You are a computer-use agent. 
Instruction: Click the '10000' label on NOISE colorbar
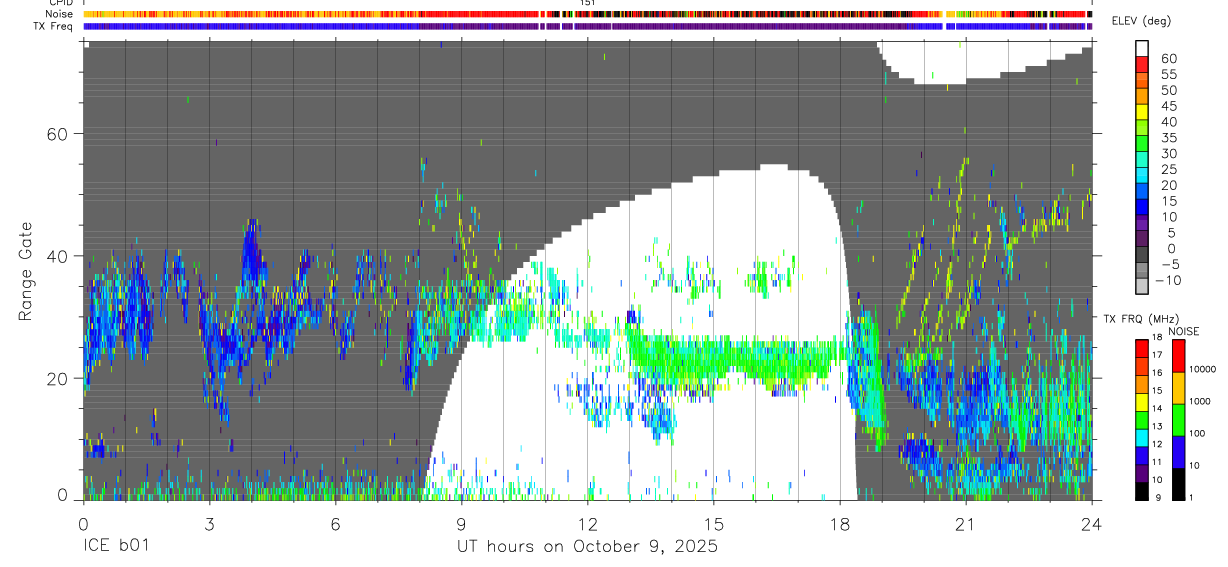coord(1204,370)
